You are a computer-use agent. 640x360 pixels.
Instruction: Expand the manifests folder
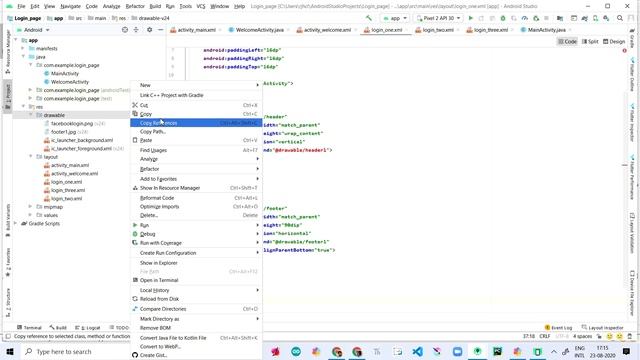coord(23,48)
